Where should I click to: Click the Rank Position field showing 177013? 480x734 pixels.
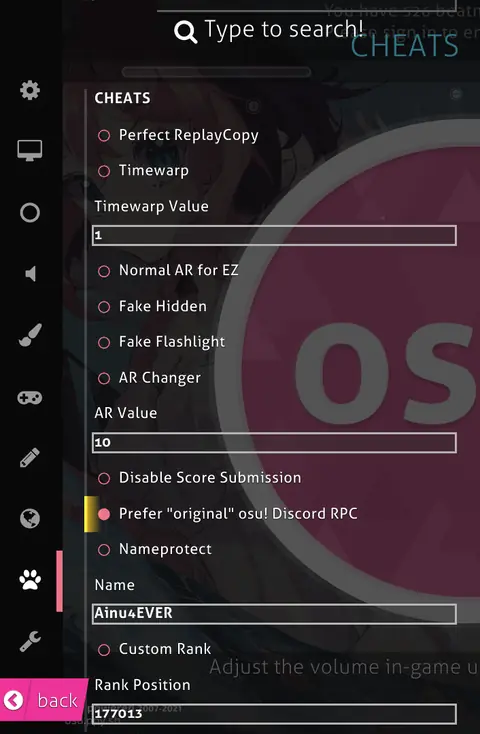[274, 714]
